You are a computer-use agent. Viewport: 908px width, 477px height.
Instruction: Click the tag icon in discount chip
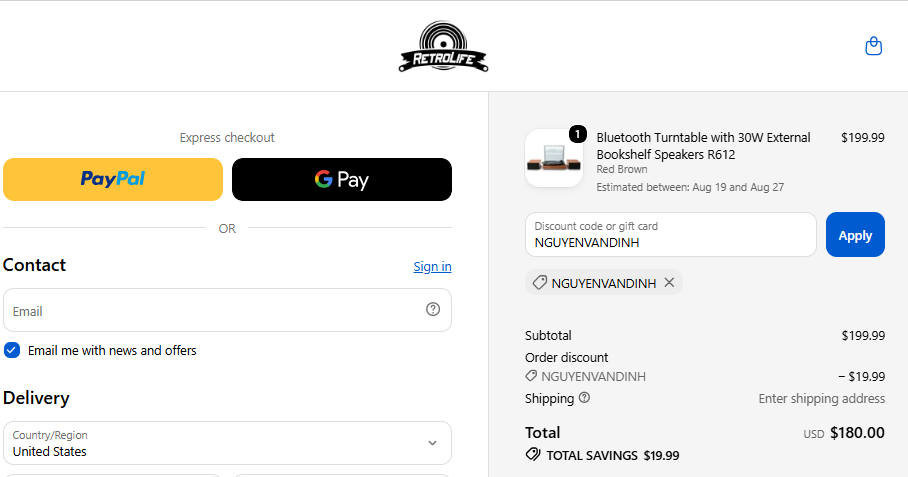540,282
